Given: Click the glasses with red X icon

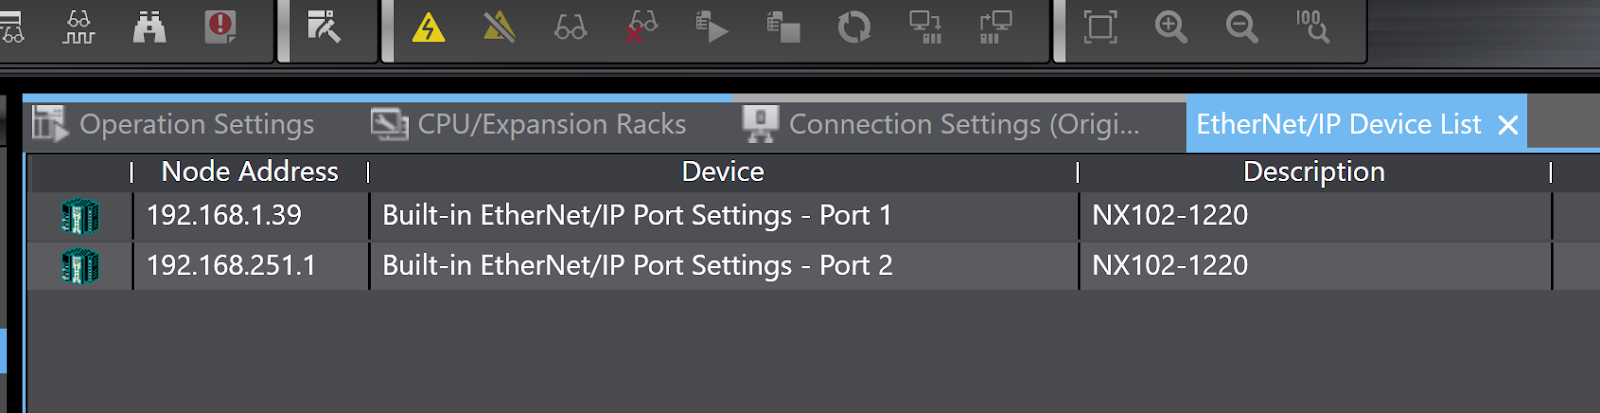Looking at the screenshot, I should pos(641,27).
